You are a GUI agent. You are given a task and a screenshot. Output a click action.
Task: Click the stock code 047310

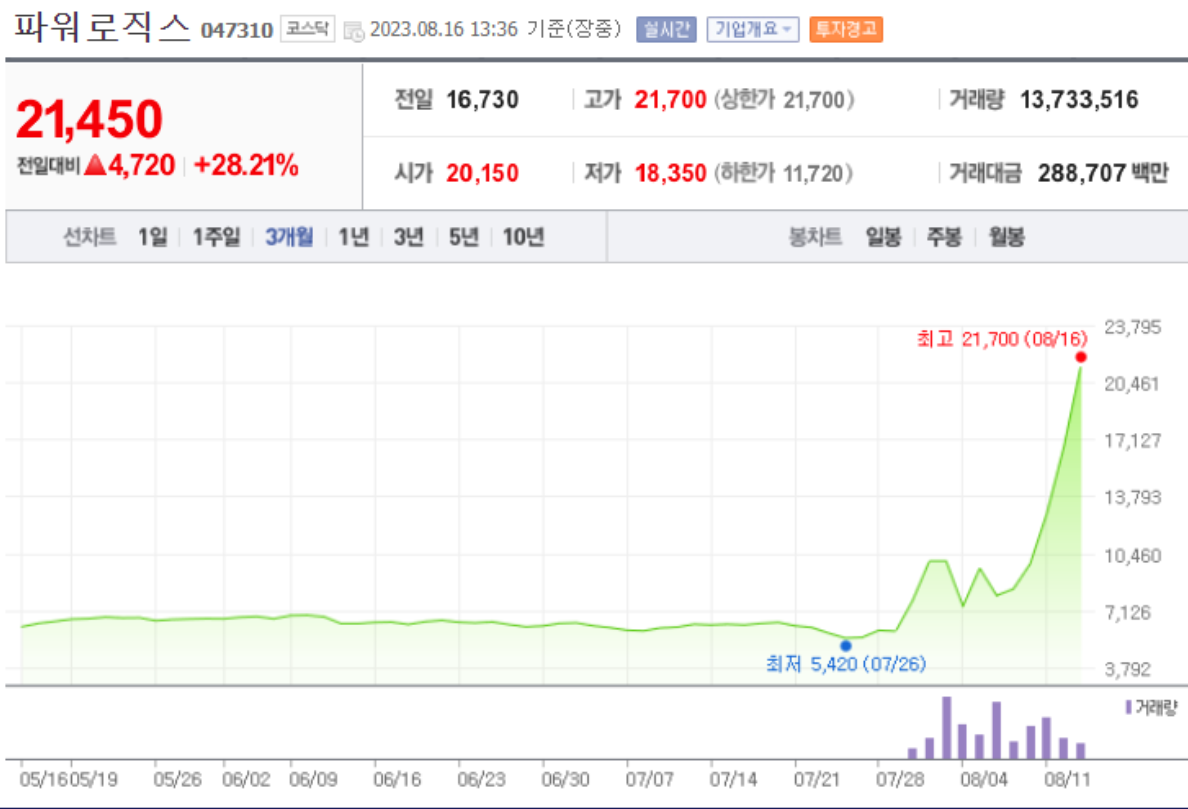pyautogui.click(x=236, y=30)
